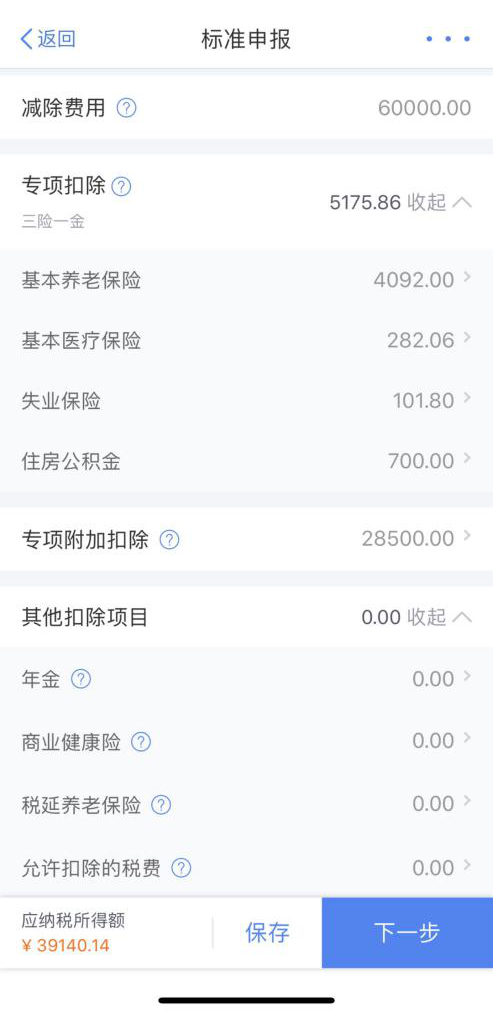The height and width of the screenshot is (1012, 493).
Task: Open the help icon next to 专项扣除
Action: click(121, 187)
